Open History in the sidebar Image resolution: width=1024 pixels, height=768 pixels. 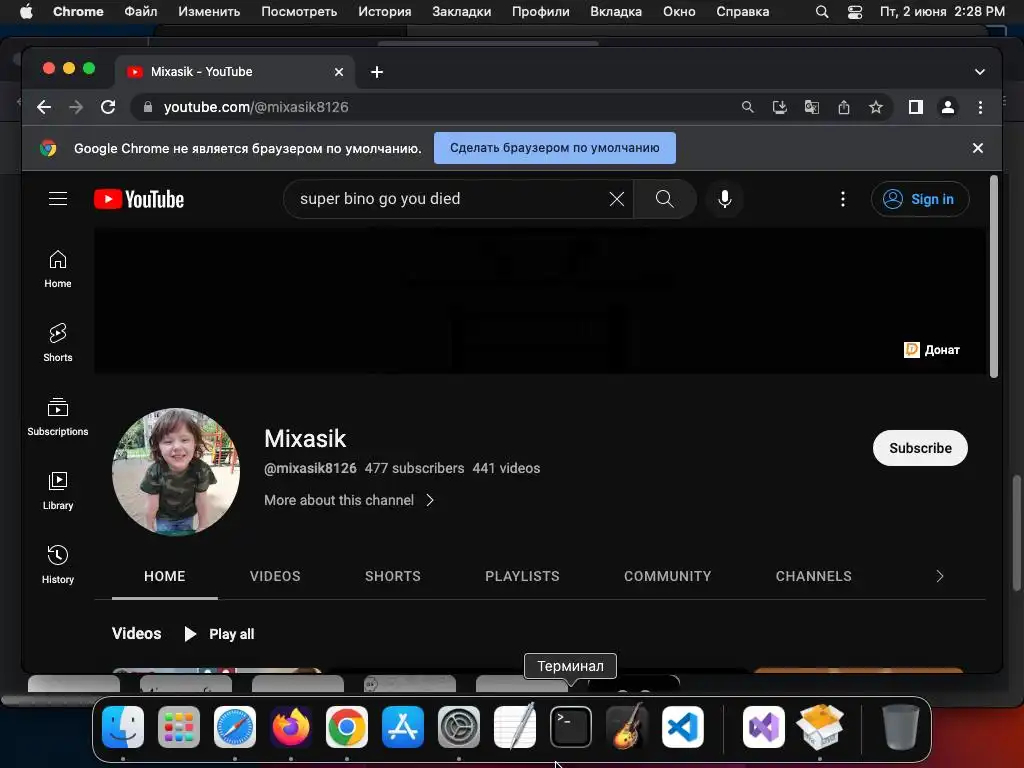coord(57,565)
